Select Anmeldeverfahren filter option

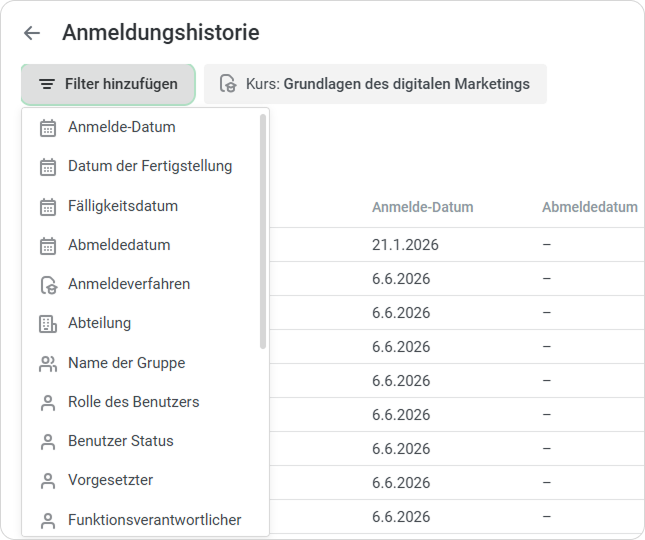point(142,284)
